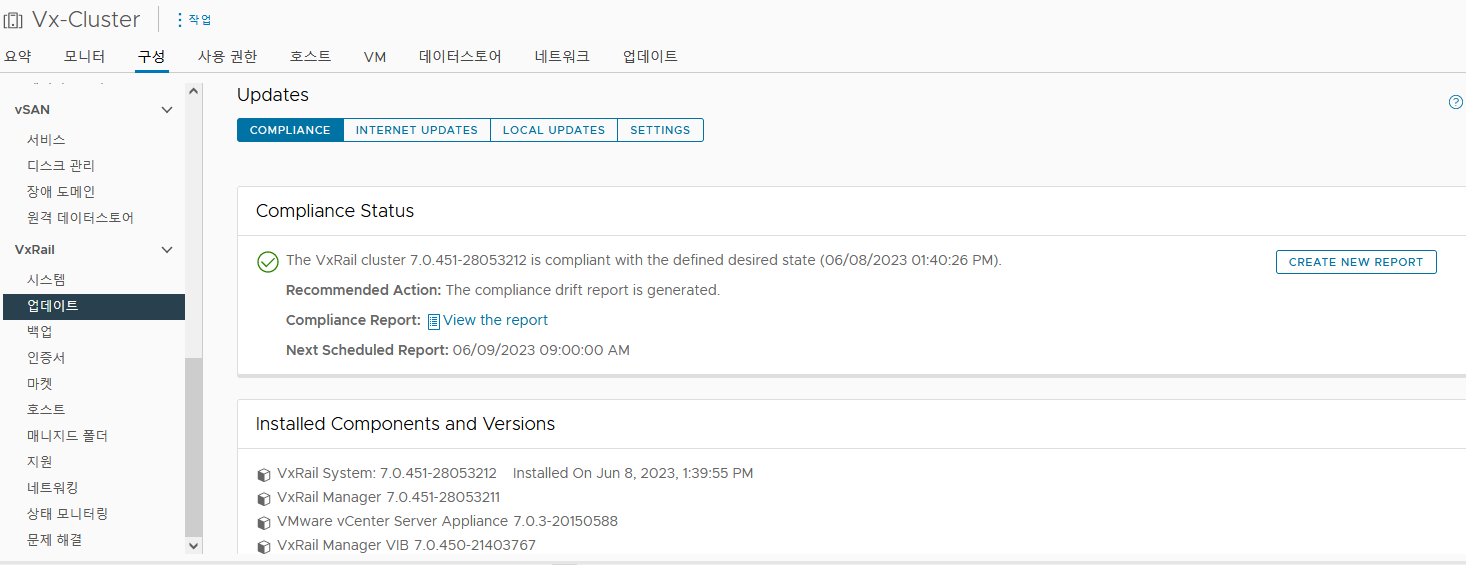Collapse the vSAN section chevron
The width and height of the screenshot is (1466, 565).
pos(167,110)
